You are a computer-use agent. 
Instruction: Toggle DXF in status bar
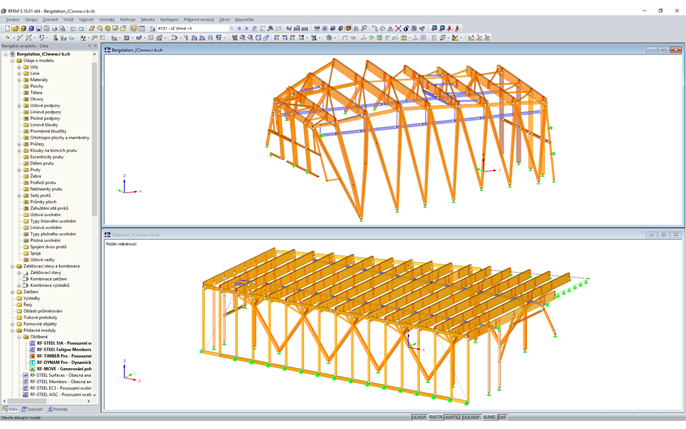502,417
